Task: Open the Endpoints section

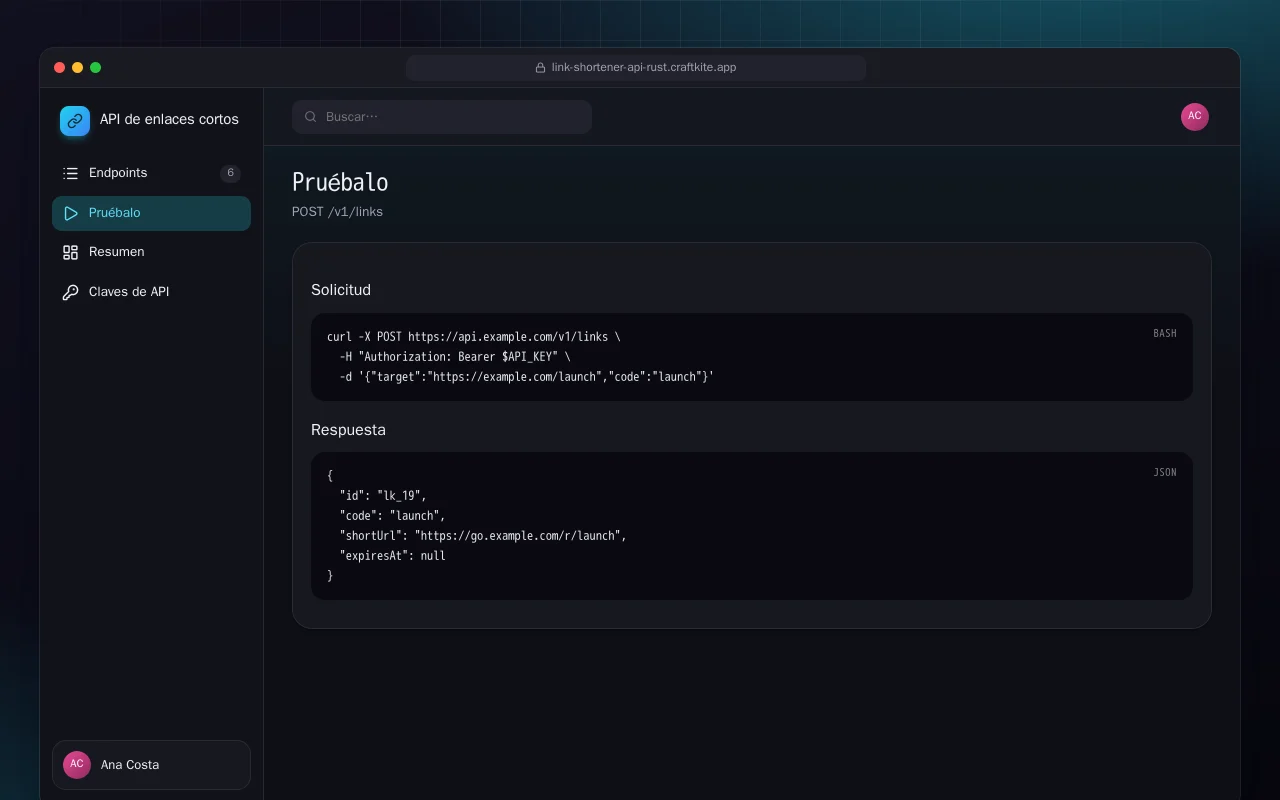Action: 151,173
